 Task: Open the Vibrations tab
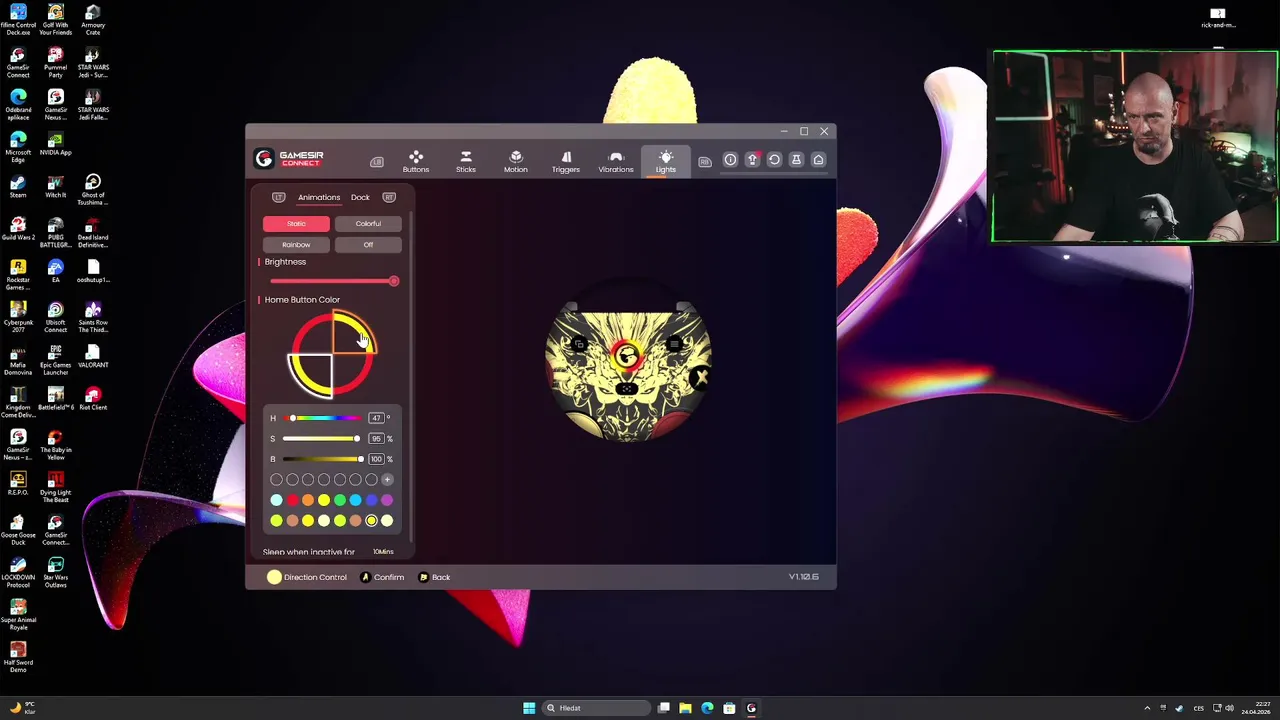click(x=616, y=161)
